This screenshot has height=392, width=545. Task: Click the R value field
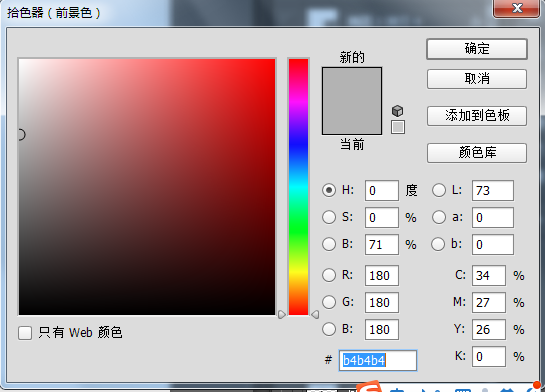pyautogui.click(x=382, y=276)
